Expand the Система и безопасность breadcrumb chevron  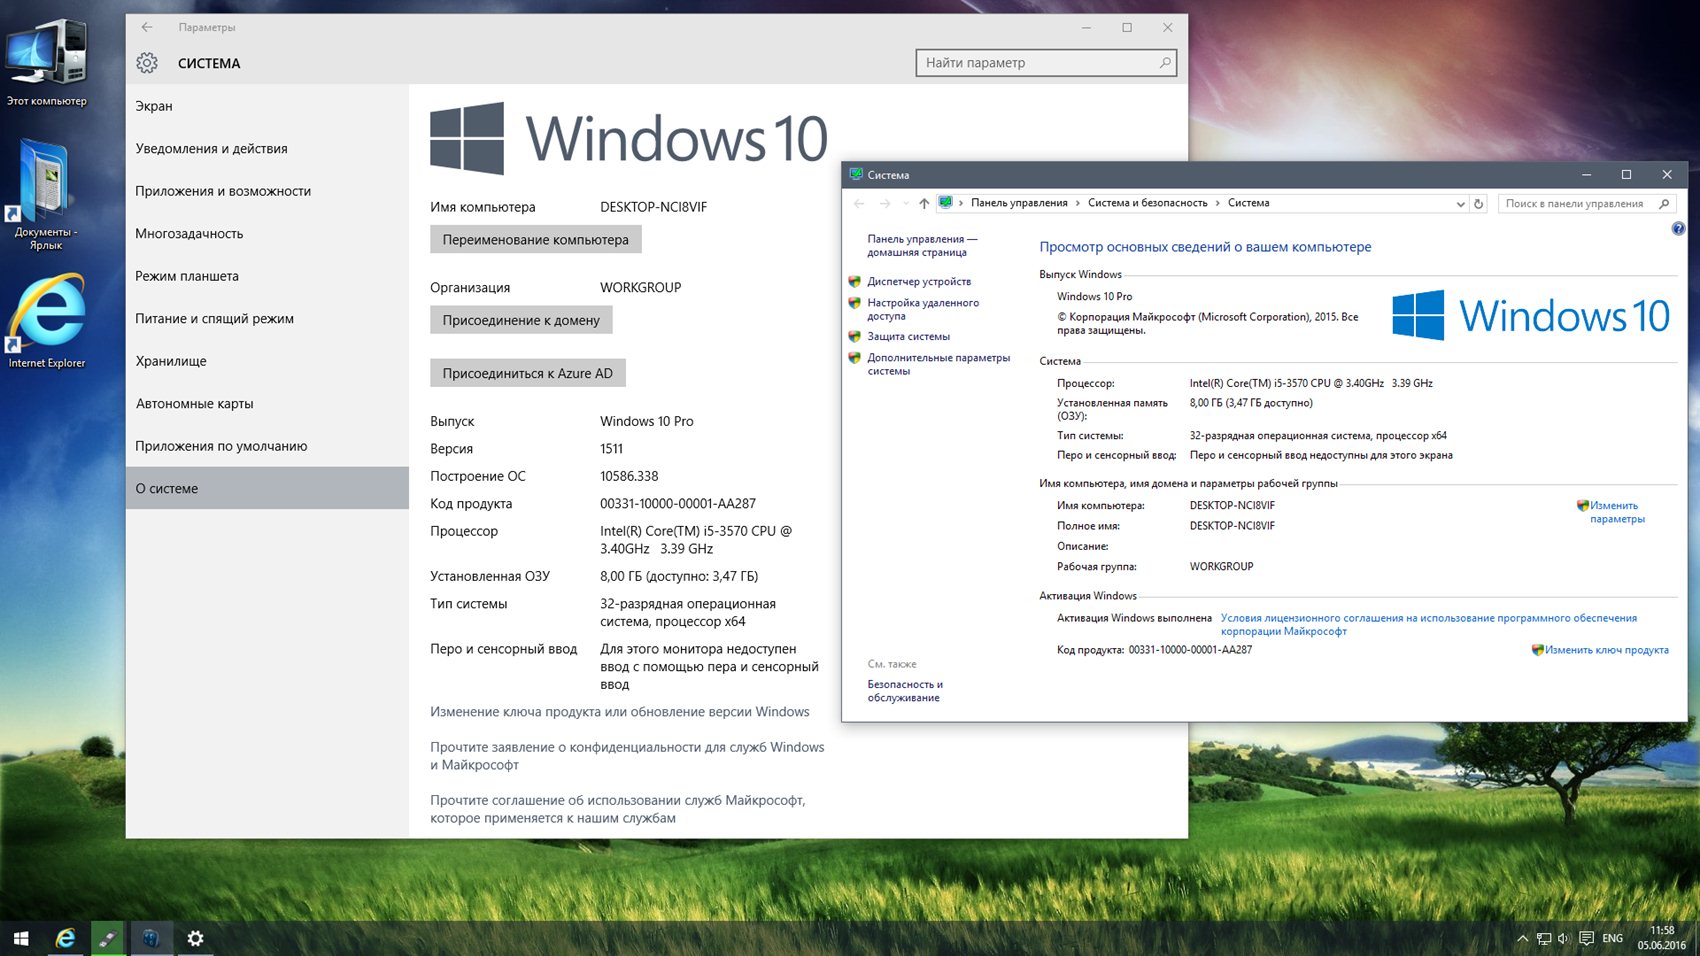point(1218,203)
